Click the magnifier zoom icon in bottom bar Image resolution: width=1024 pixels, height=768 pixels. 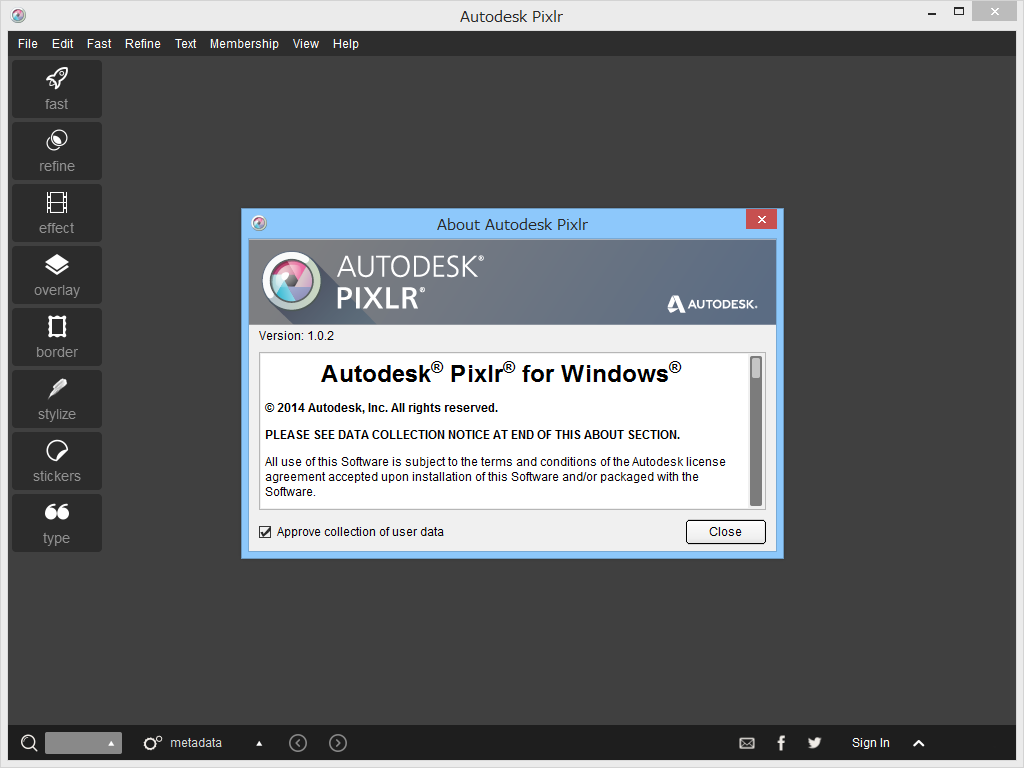(x=29, y=743)
